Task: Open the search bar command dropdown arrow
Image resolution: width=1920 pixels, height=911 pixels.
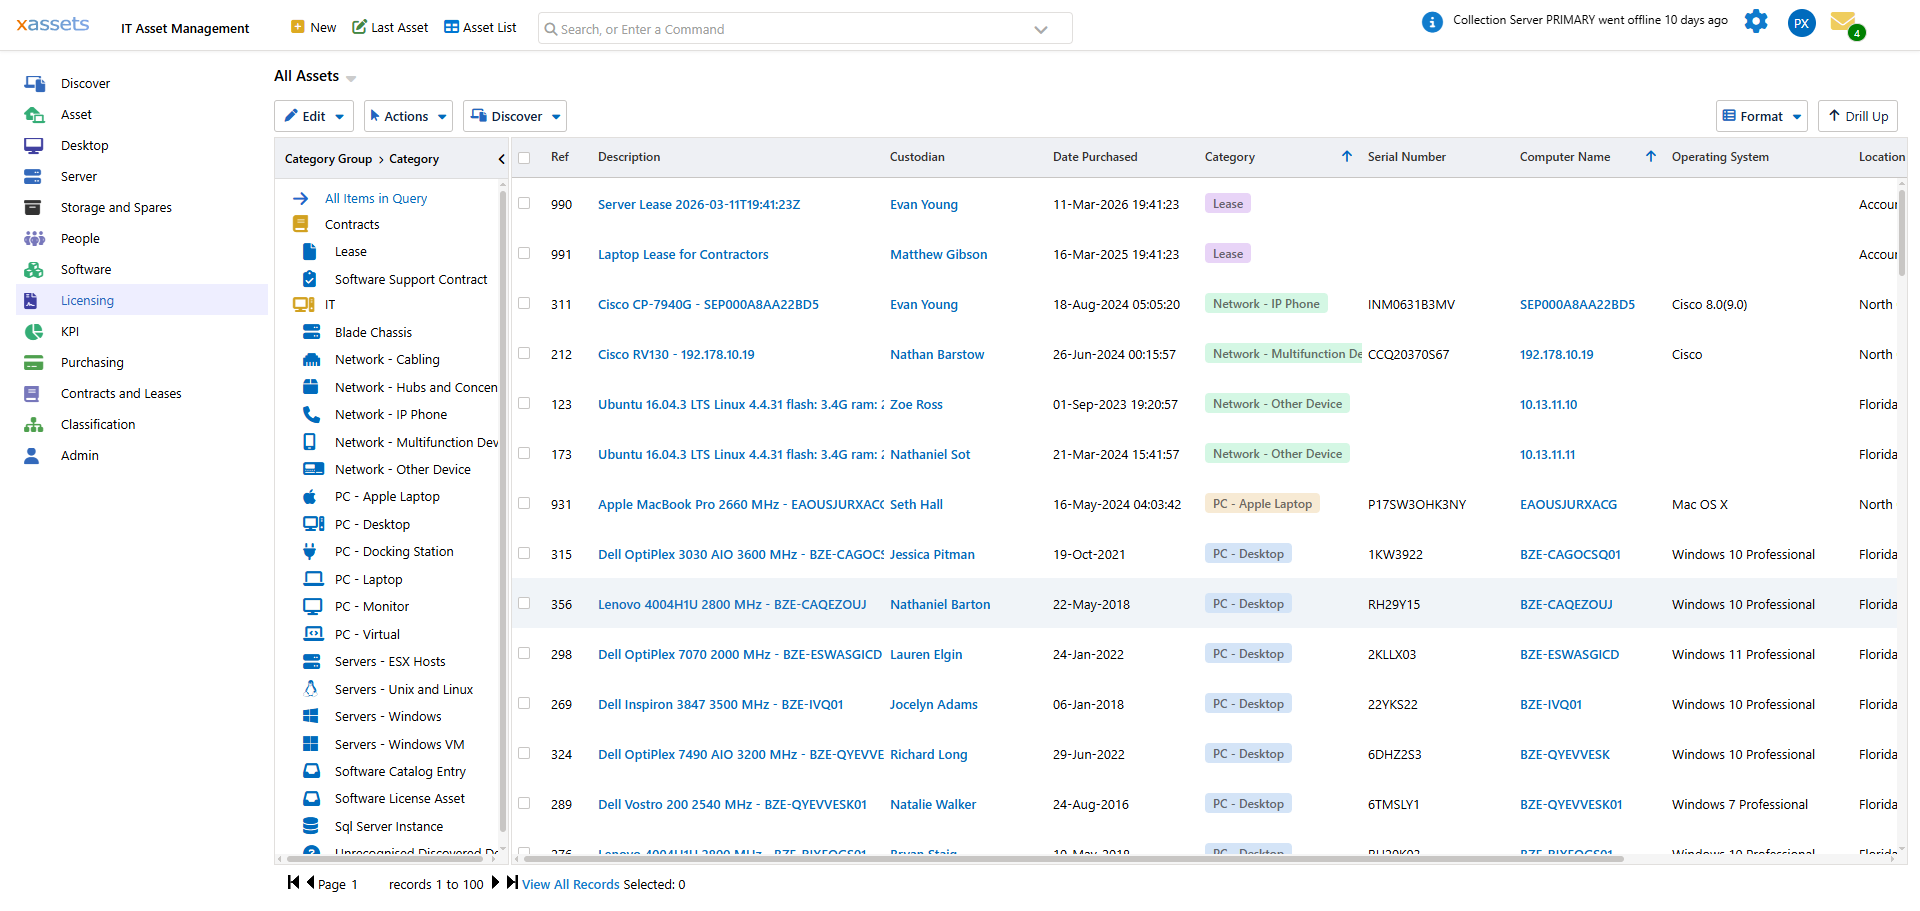Action: [1040, 28]
